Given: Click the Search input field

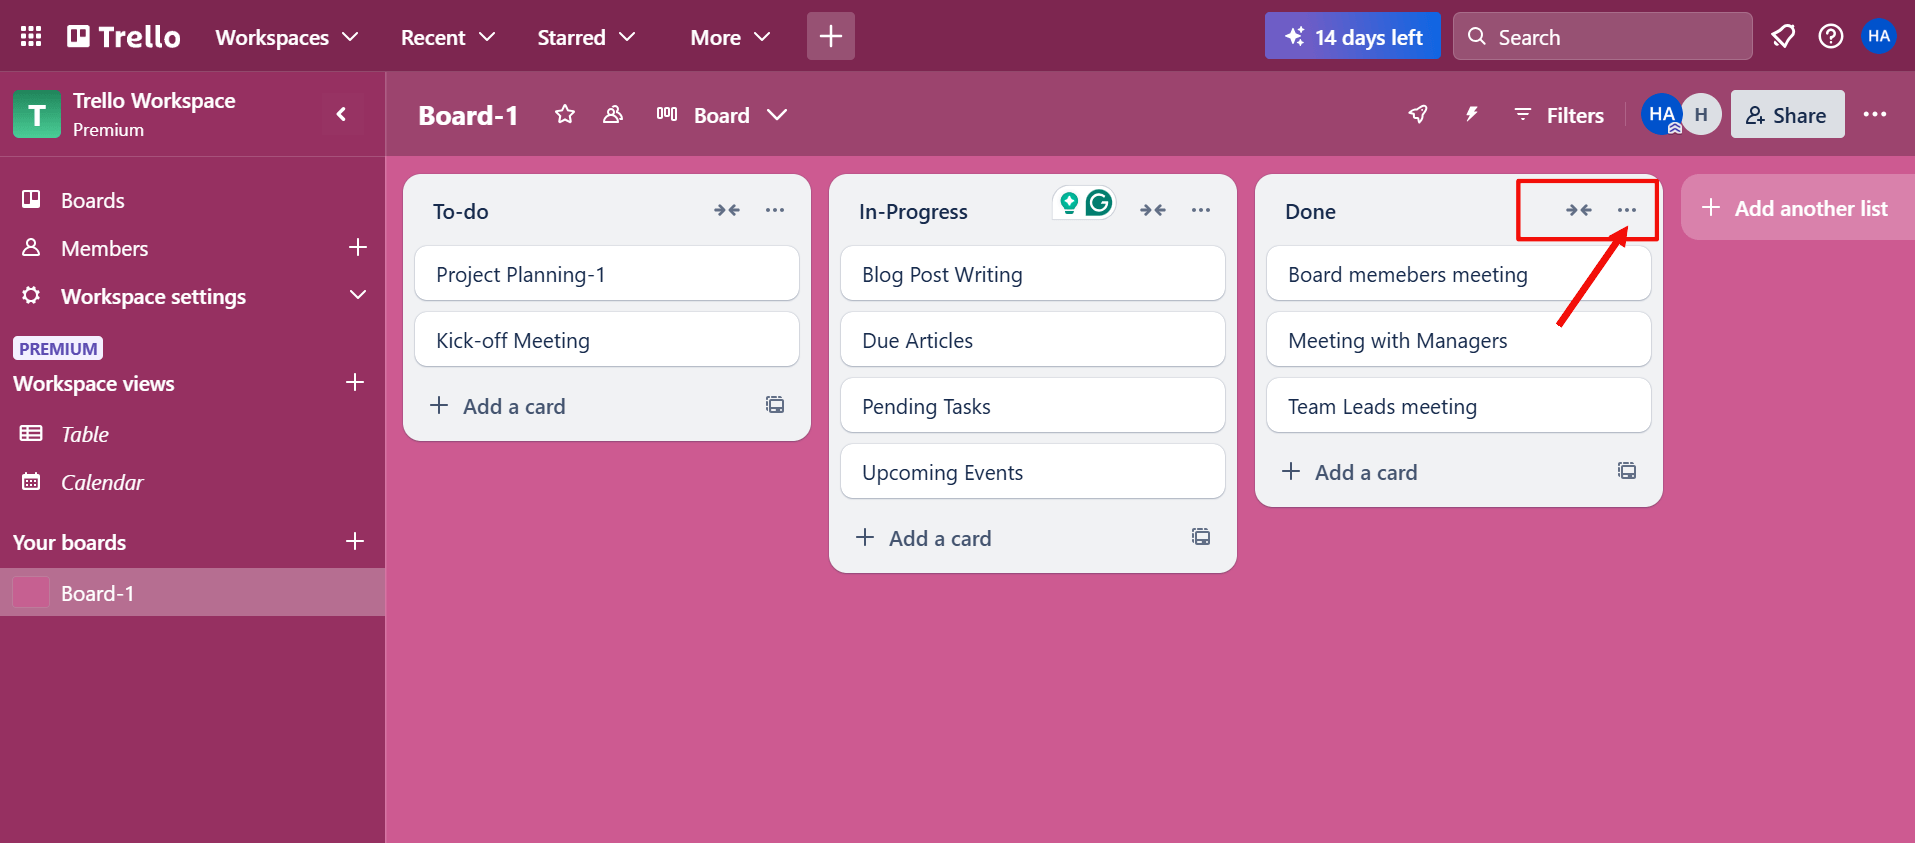Looking at the screenshot, I should pos(1603,37).
